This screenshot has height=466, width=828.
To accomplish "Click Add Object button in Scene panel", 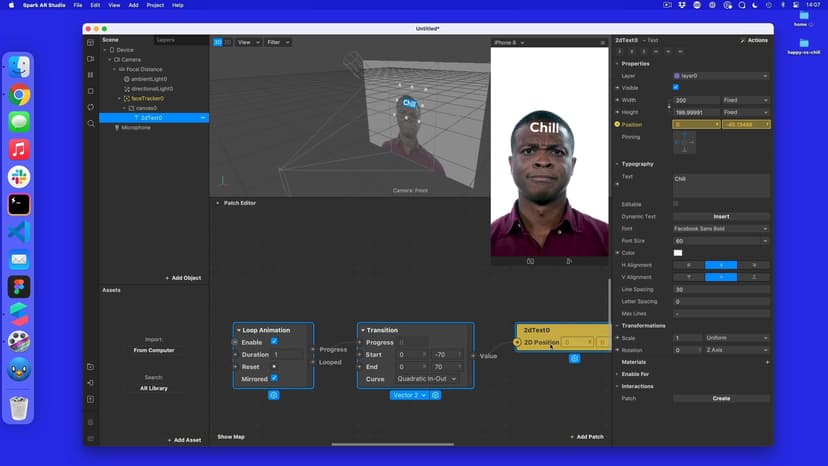I will (x=183, y=278).
